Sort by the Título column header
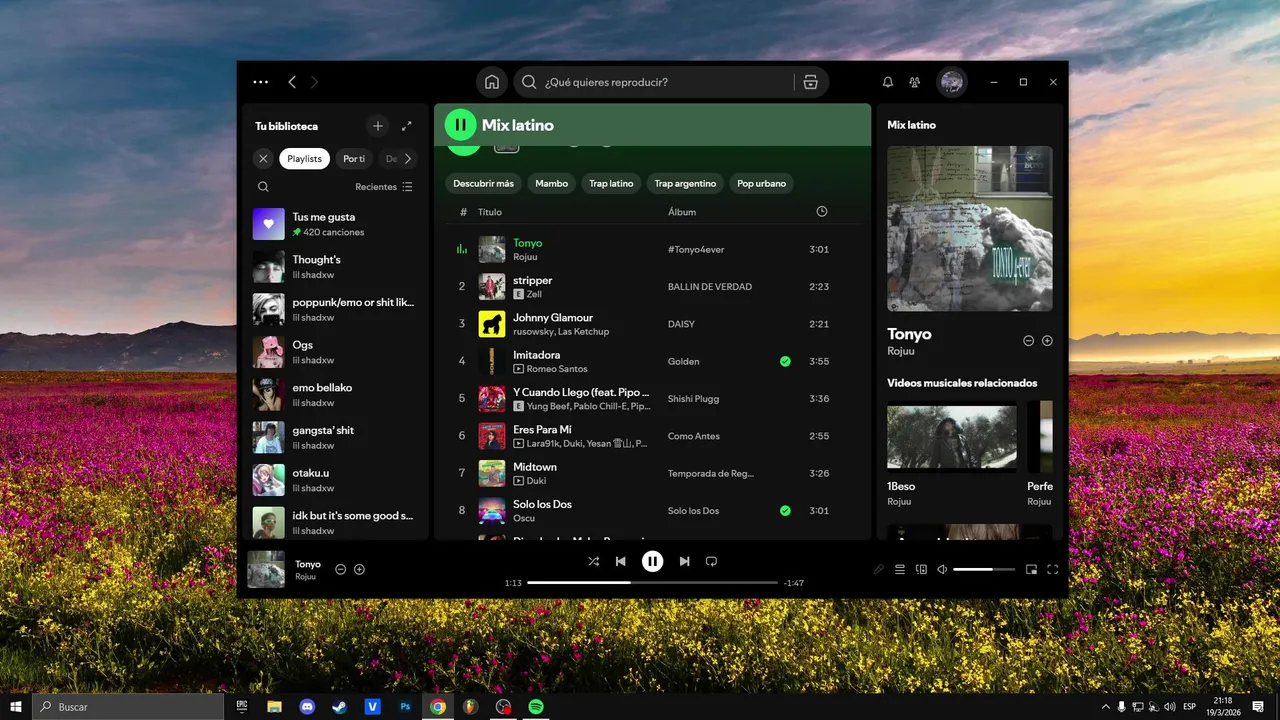The width and height of the screenshot is (1280, 720). pos(490,212)
